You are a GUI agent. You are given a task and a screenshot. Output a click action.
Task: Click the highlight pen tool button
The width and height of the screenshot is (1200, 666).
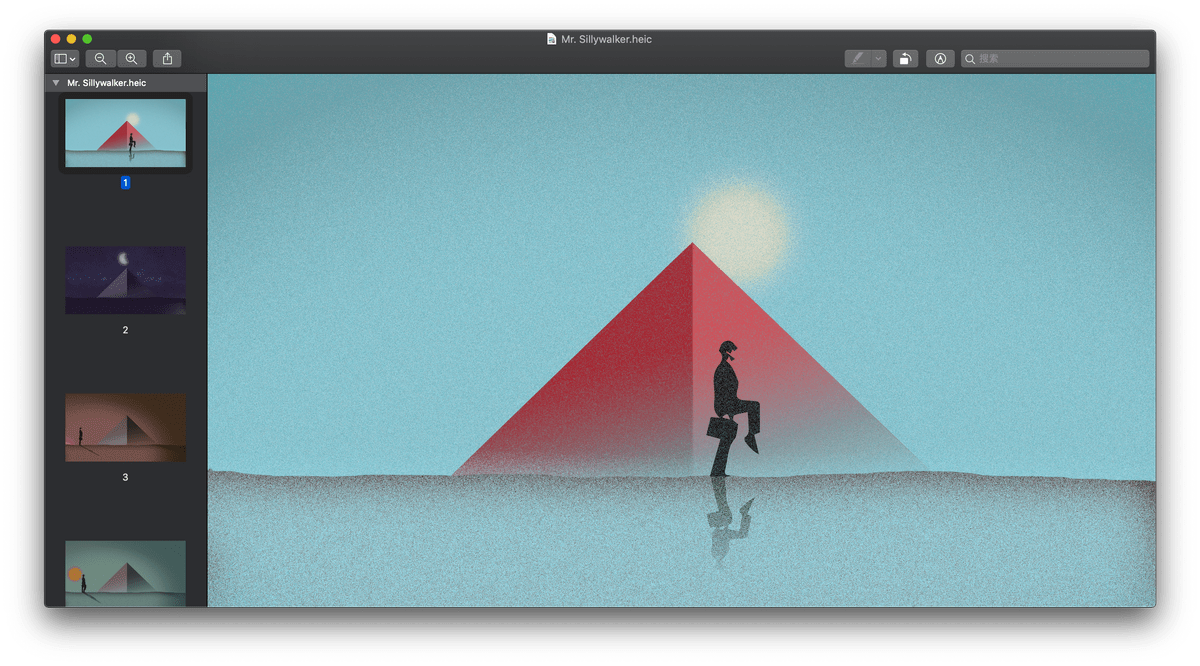pyautogui.click(x=857, y=59)
